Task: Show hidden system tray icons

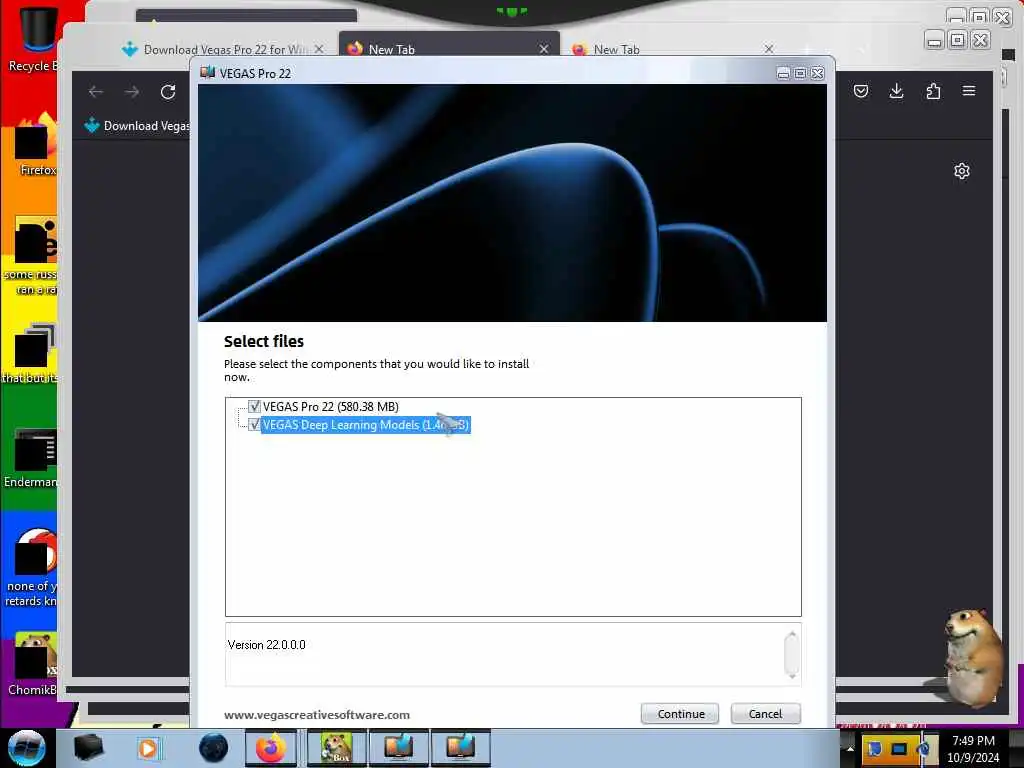Action: [x=850, y=748]
